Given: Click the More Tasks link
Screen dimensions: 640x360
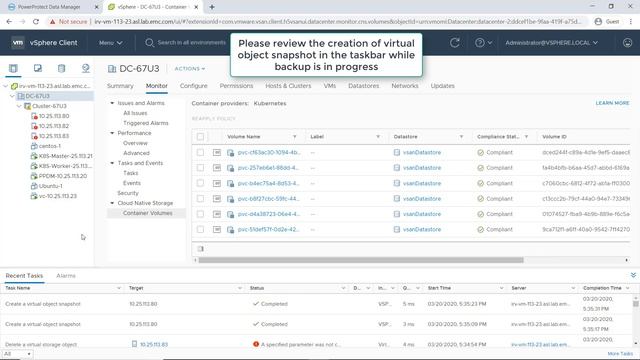Looking at the screenshot, I should point(620,354).
